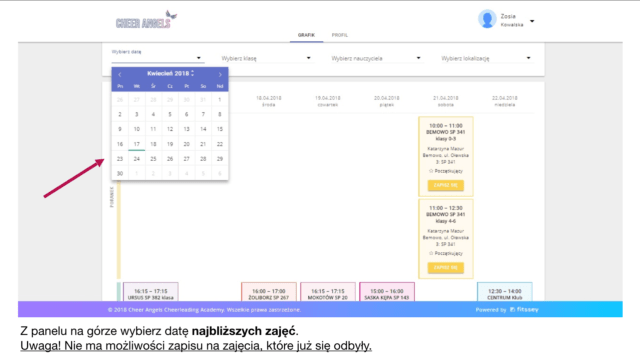Pick day 3 in the calendar
Screen dimensions: 640x361
[x=137, y=114]
